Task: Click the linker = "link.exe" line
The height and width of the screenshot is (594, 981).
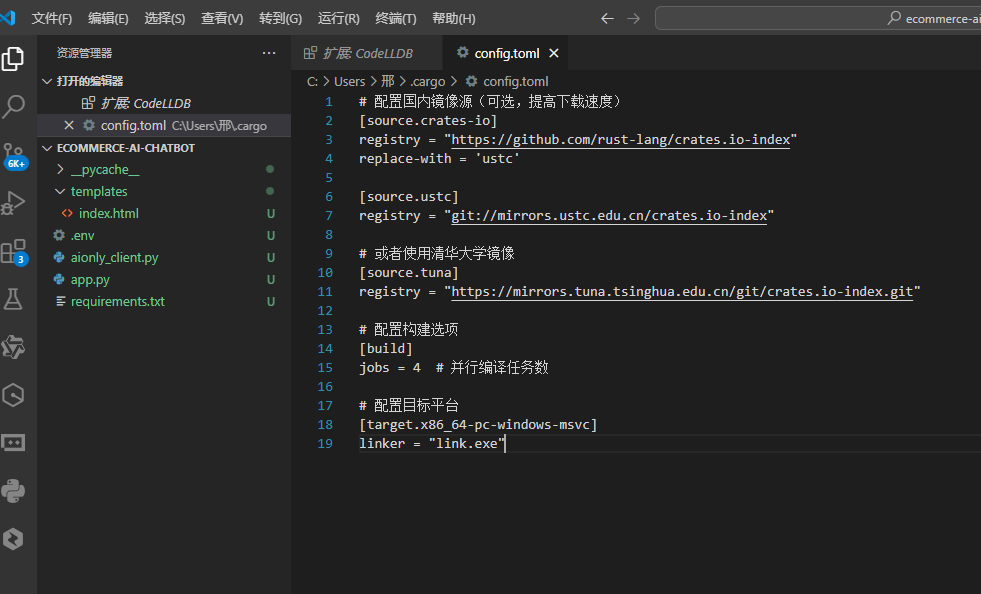Action: [432, 443]
